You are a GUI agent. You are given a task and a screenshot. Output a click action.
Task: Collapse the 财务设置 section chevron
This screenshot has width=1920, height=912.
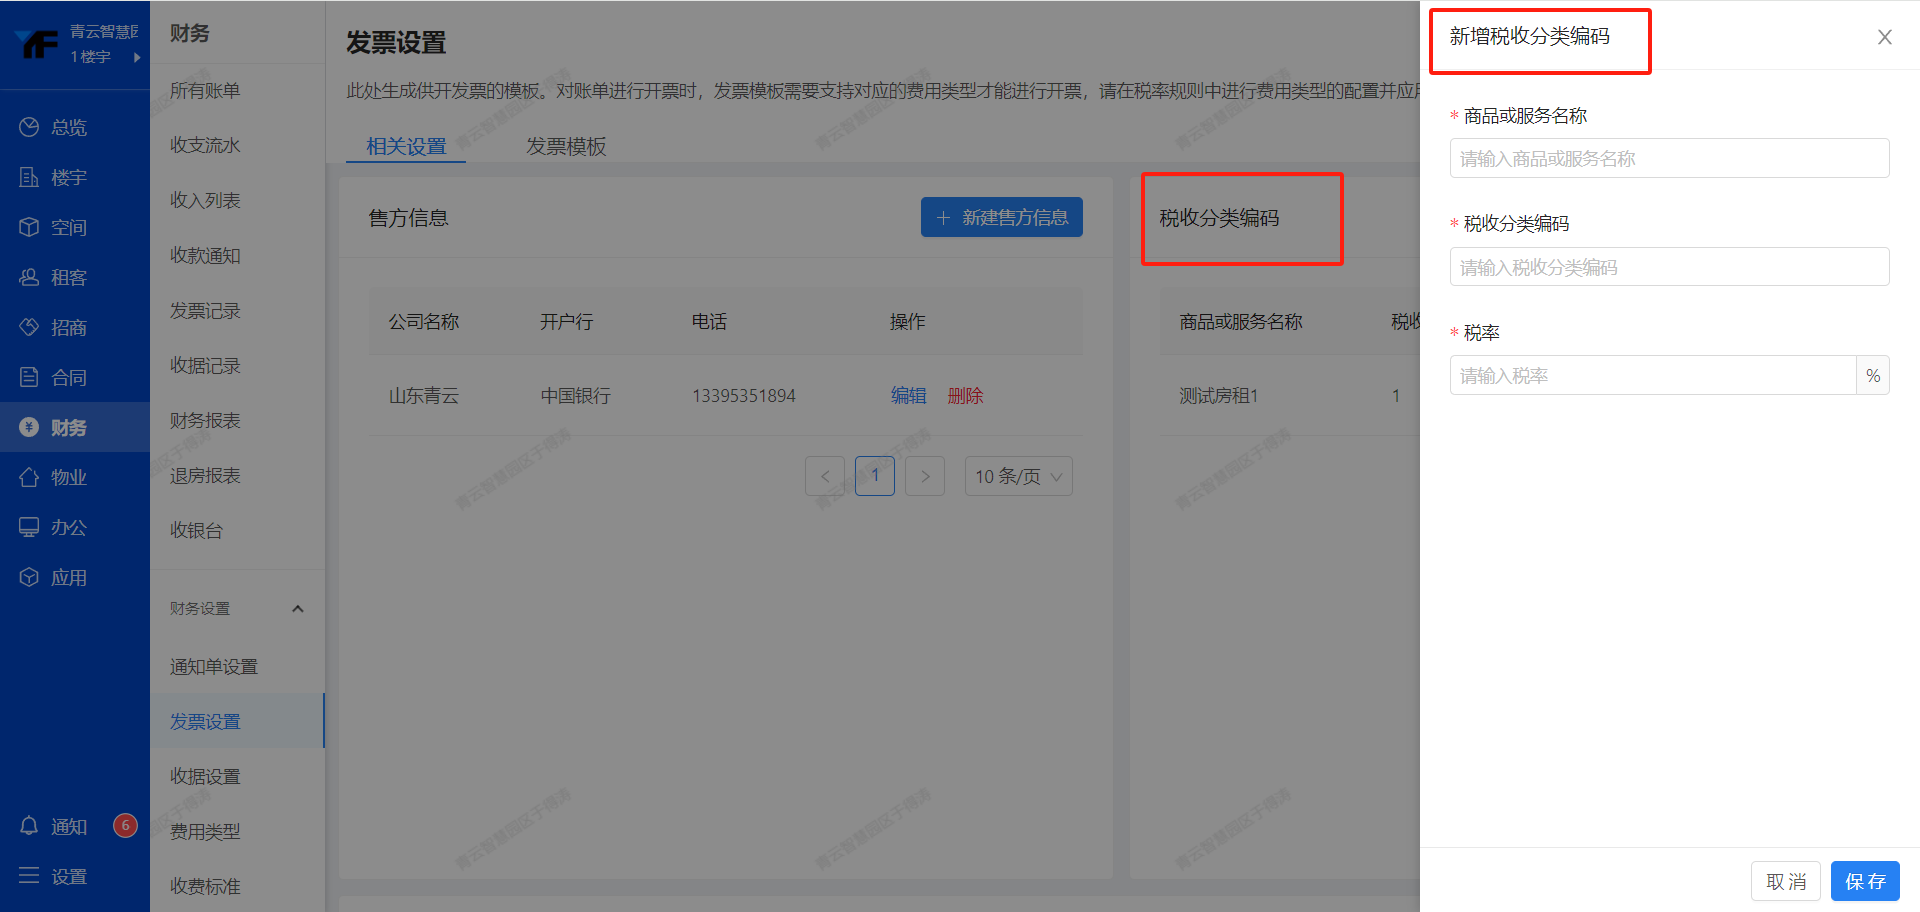pyautogui.click(x=297, y=608)
